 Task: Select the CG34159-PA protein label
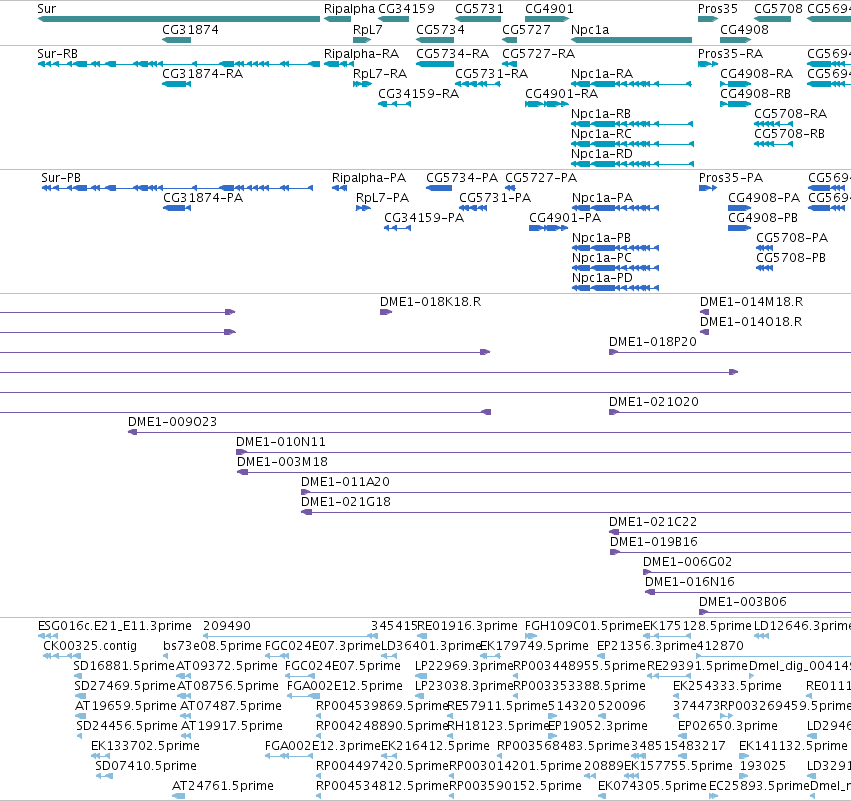click(x=424, y=218)
